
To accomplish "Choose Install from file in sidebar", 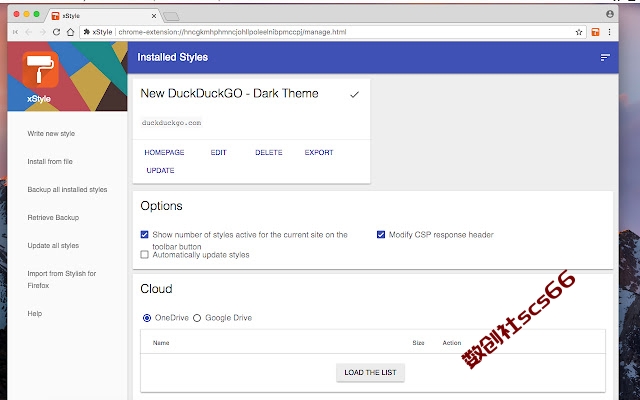I will click(x=50, y=161).
